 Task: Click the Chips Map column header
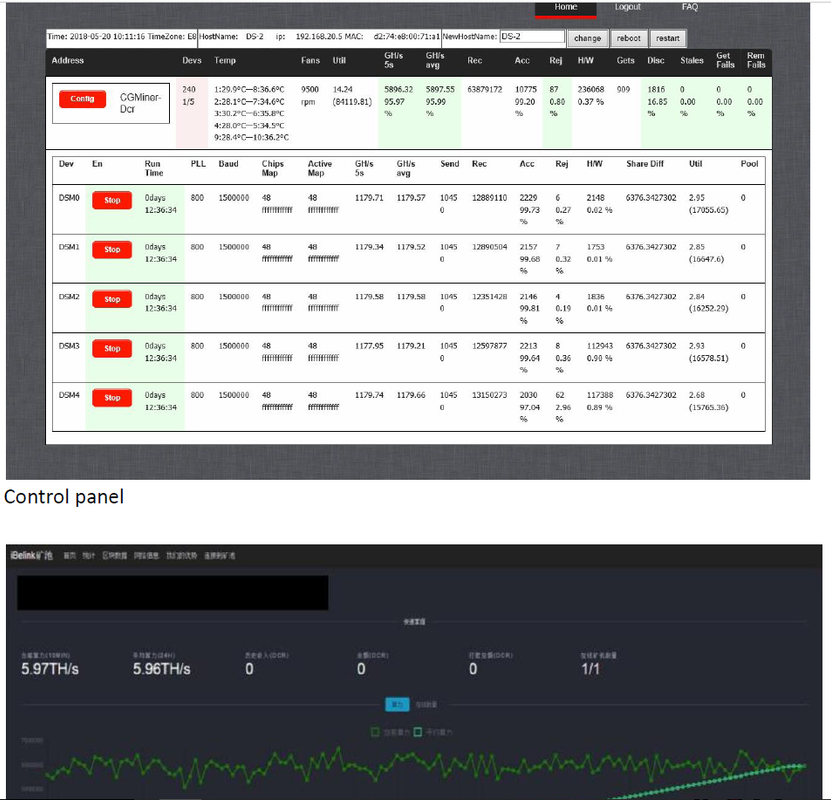272,168
